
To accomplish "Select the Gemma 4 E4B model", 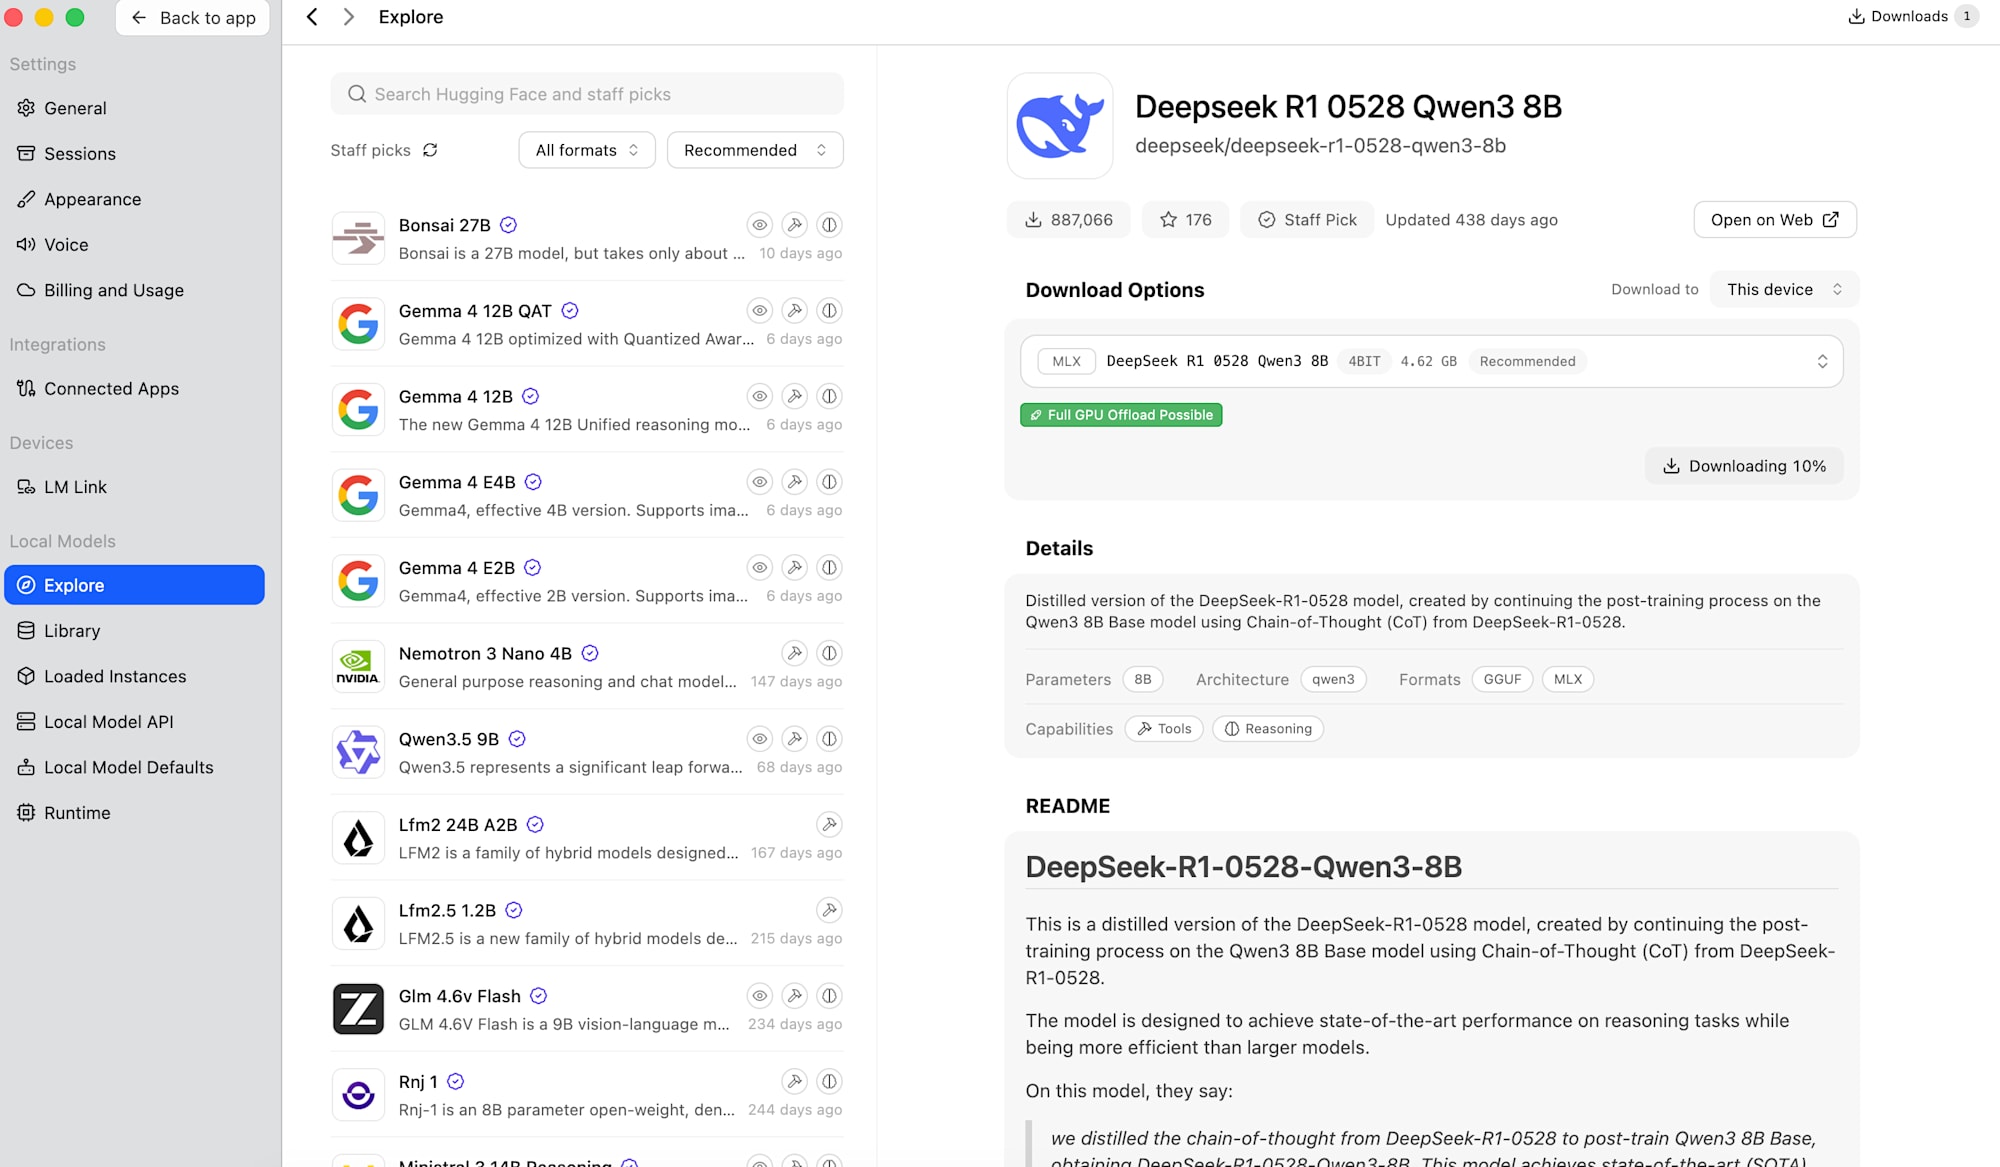I will point(587,495).
